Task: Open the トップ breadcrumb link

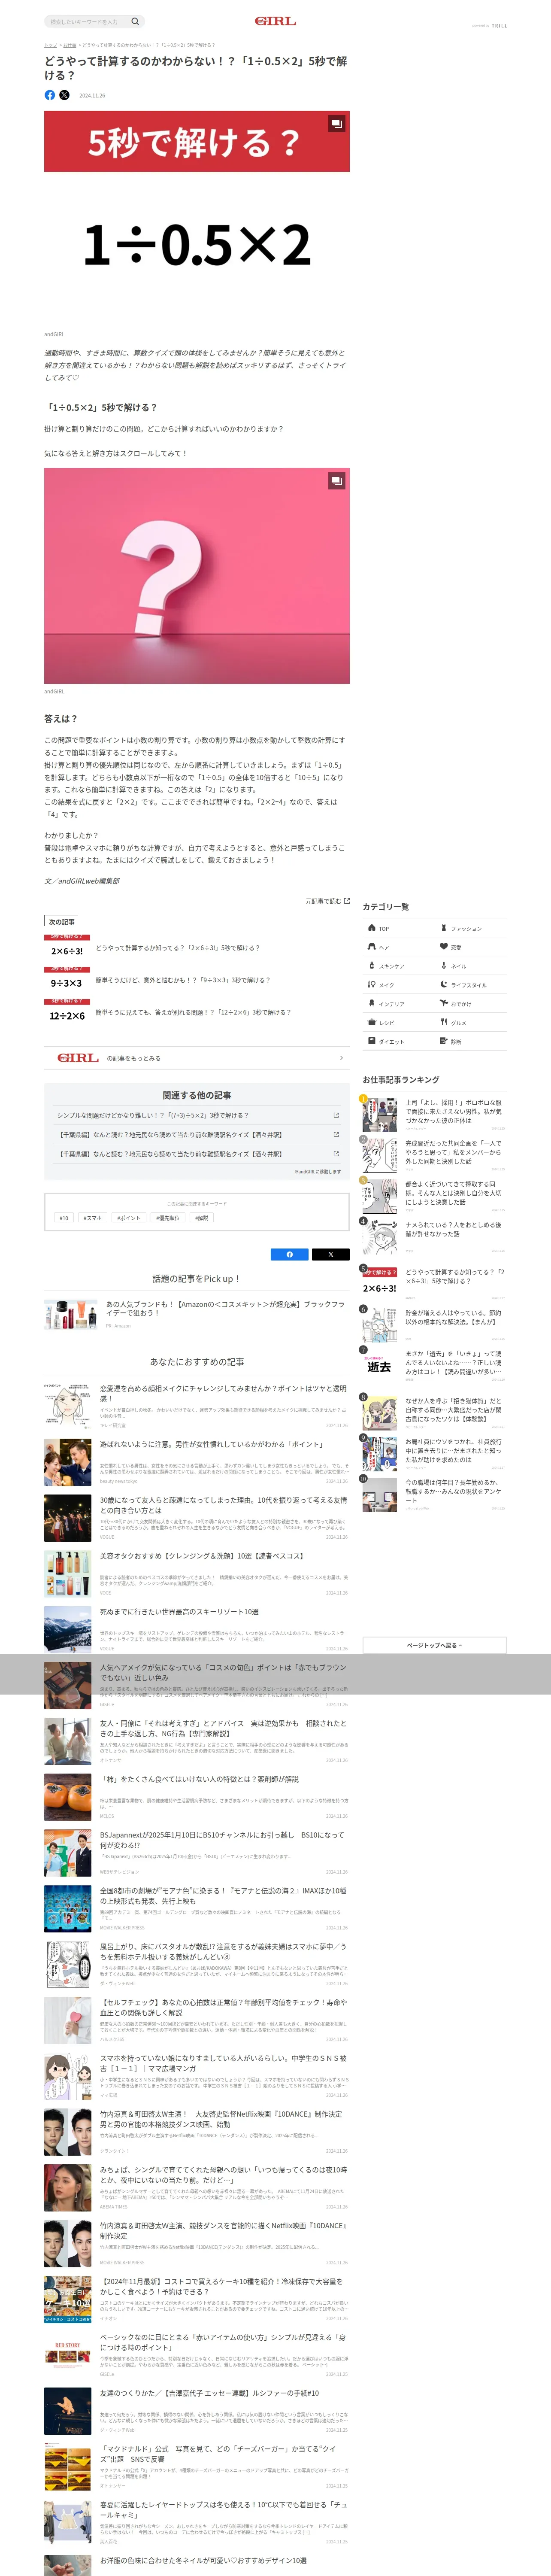Action: click(50, 45)
